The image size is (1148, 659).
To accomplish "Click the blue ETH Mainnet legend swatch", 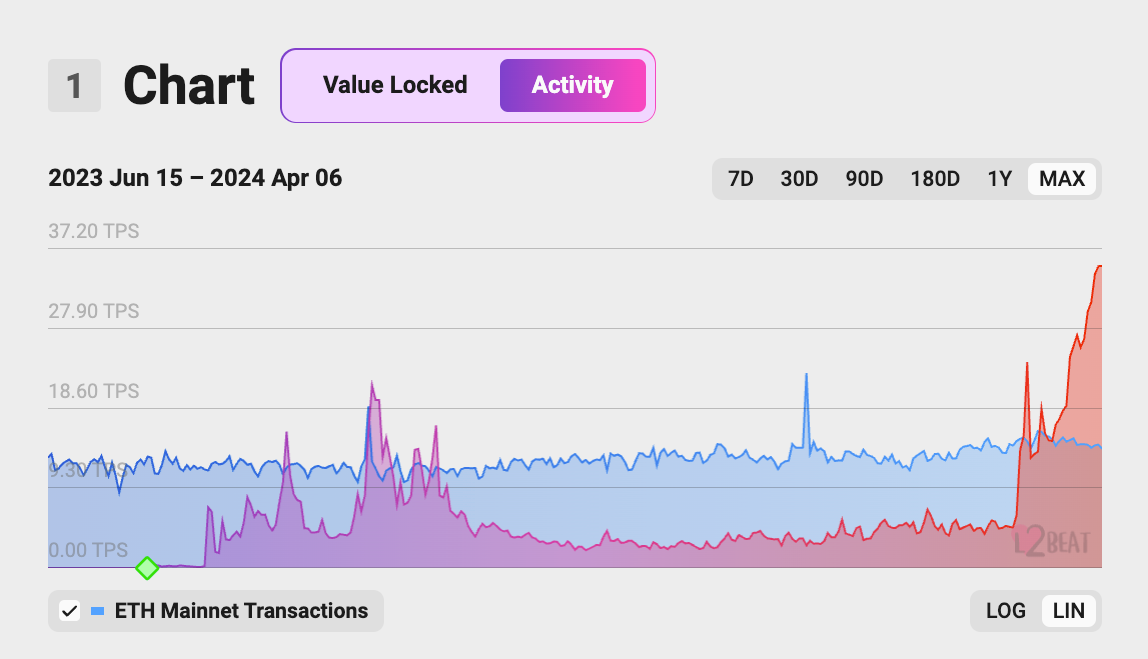I will click(x=97, y=610).
